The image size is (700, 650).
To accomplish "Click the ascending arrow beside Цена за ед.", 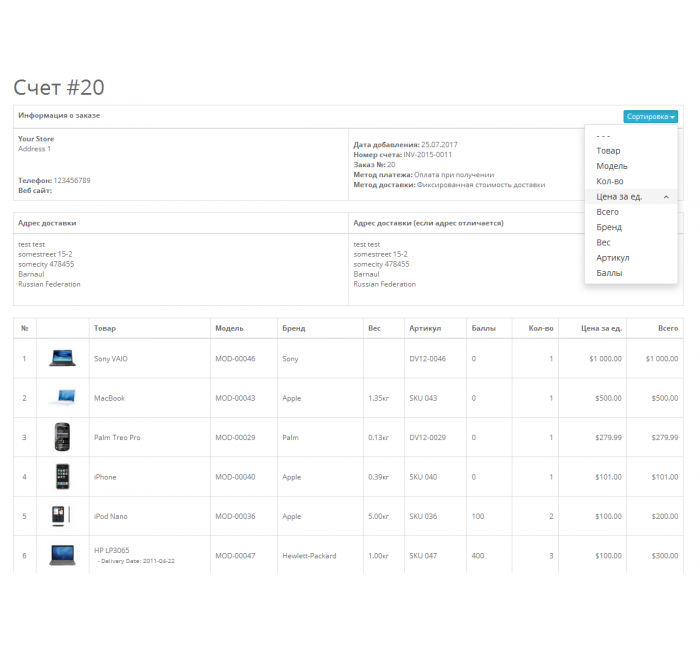I will pos(666,197).
